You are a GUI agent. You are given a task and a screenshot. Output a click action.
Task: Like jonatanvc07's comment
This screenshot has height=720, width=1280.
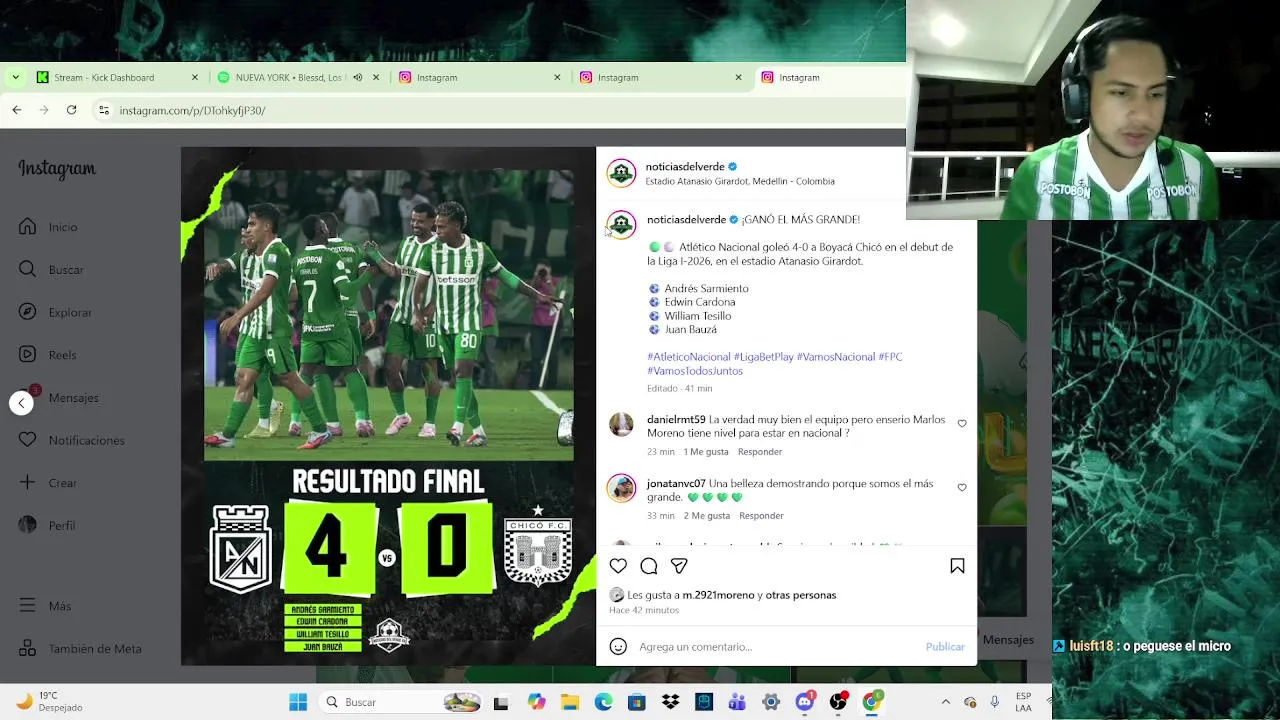[x=962, y=488]
